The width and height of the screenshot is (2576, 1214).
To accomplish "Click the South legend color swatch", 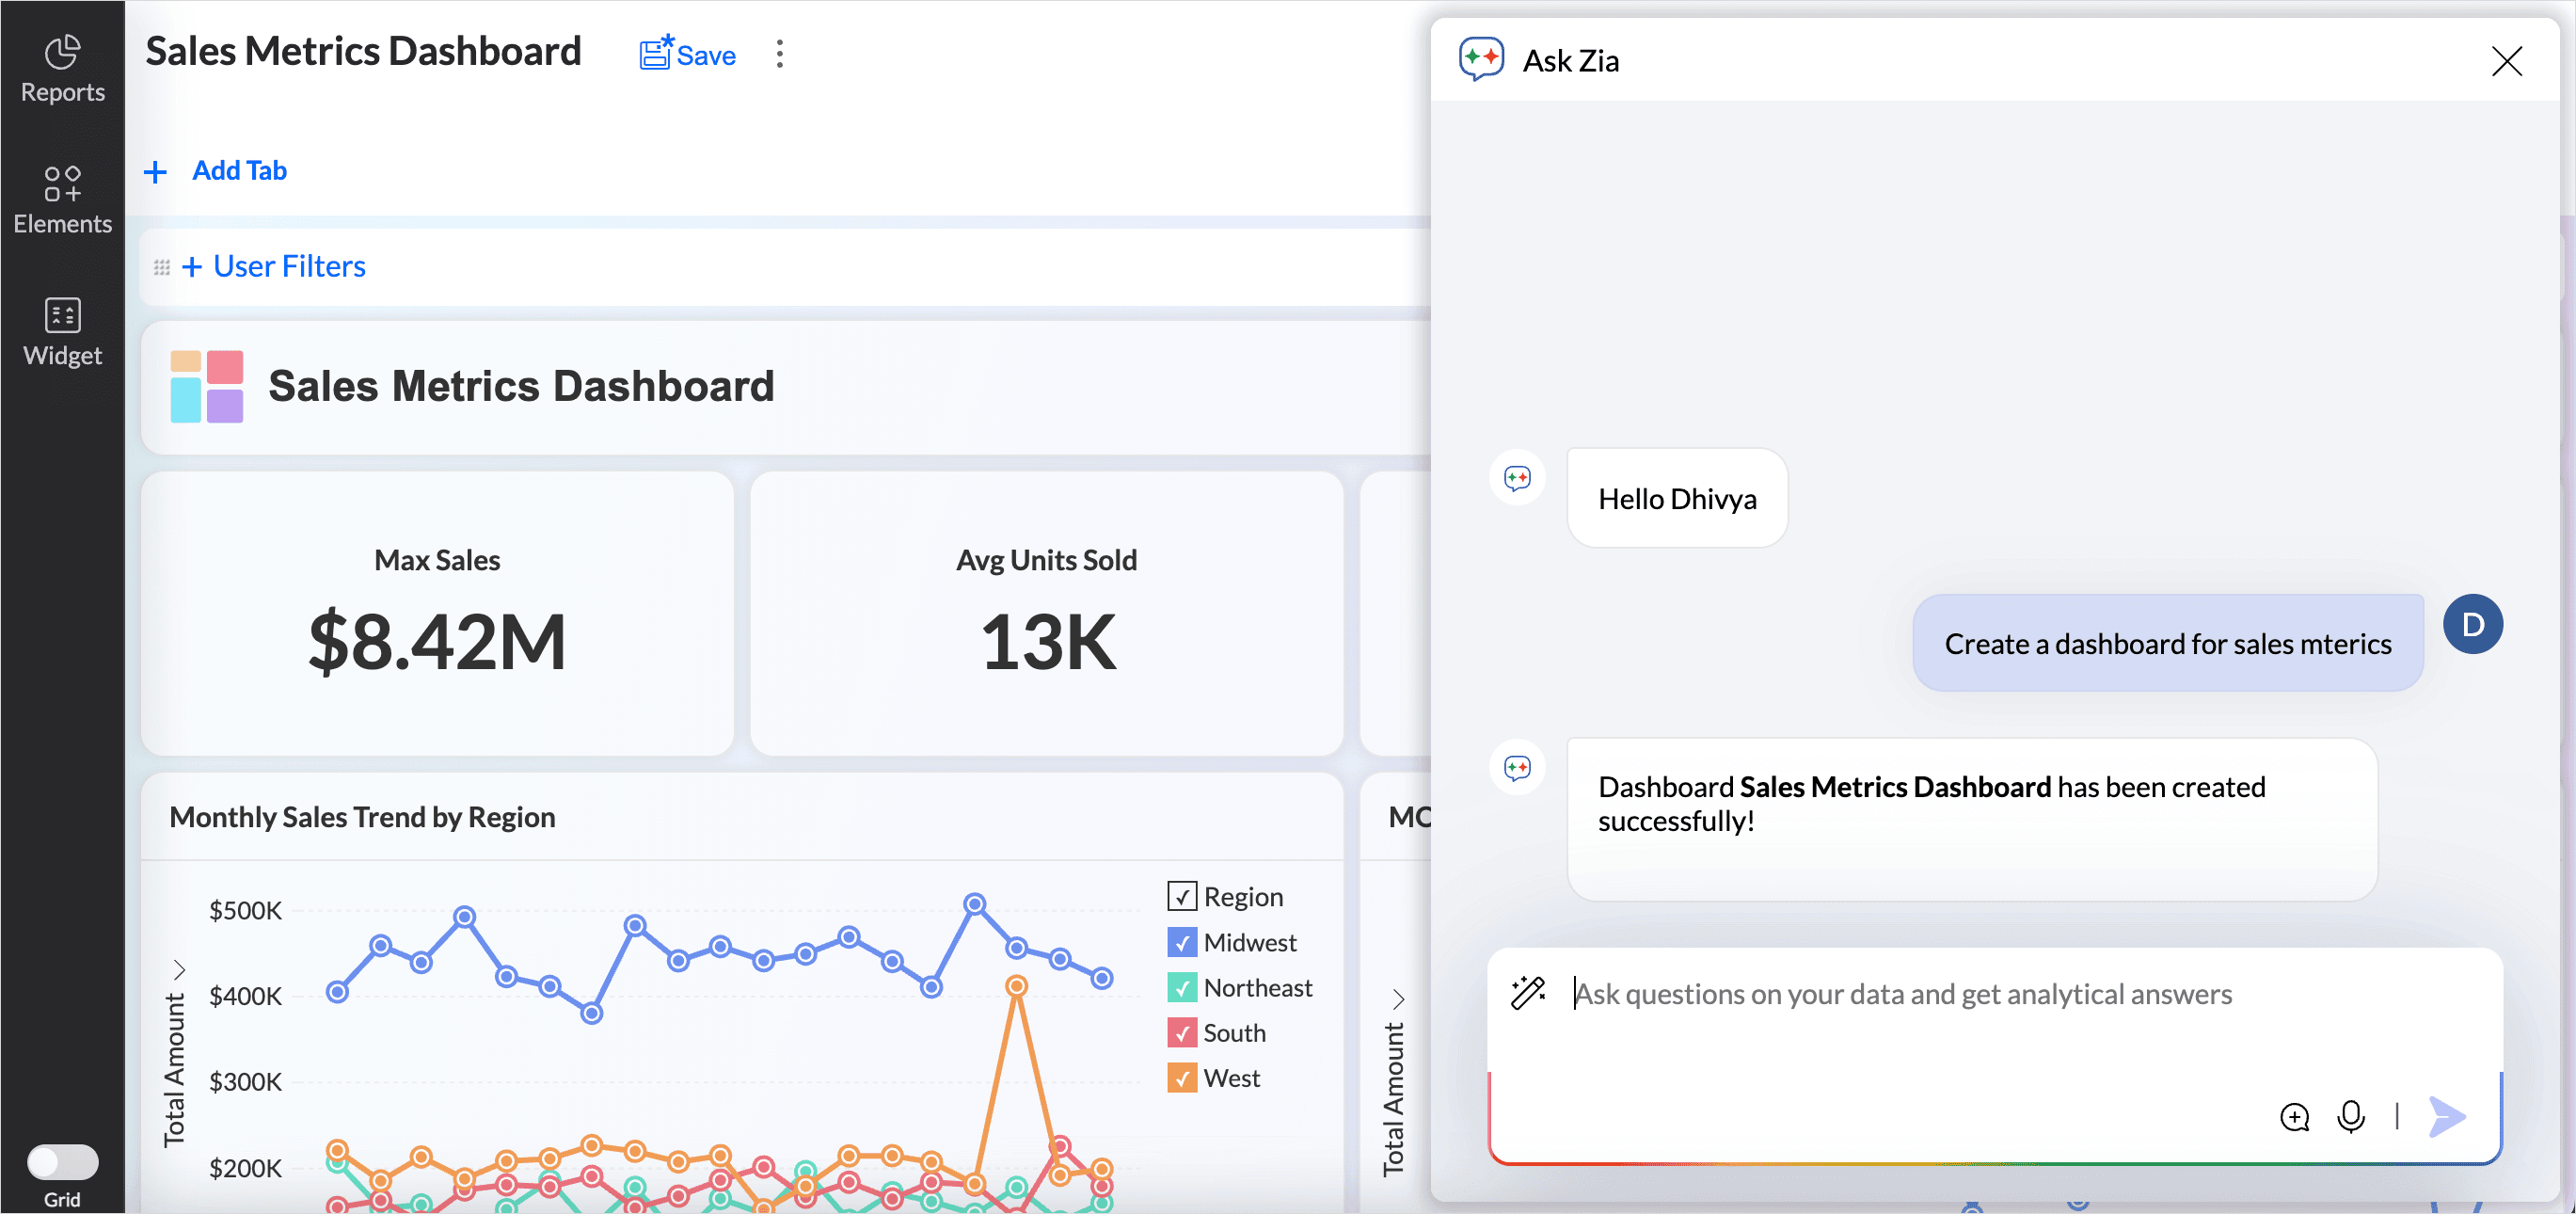I will coord(1181,1032).
